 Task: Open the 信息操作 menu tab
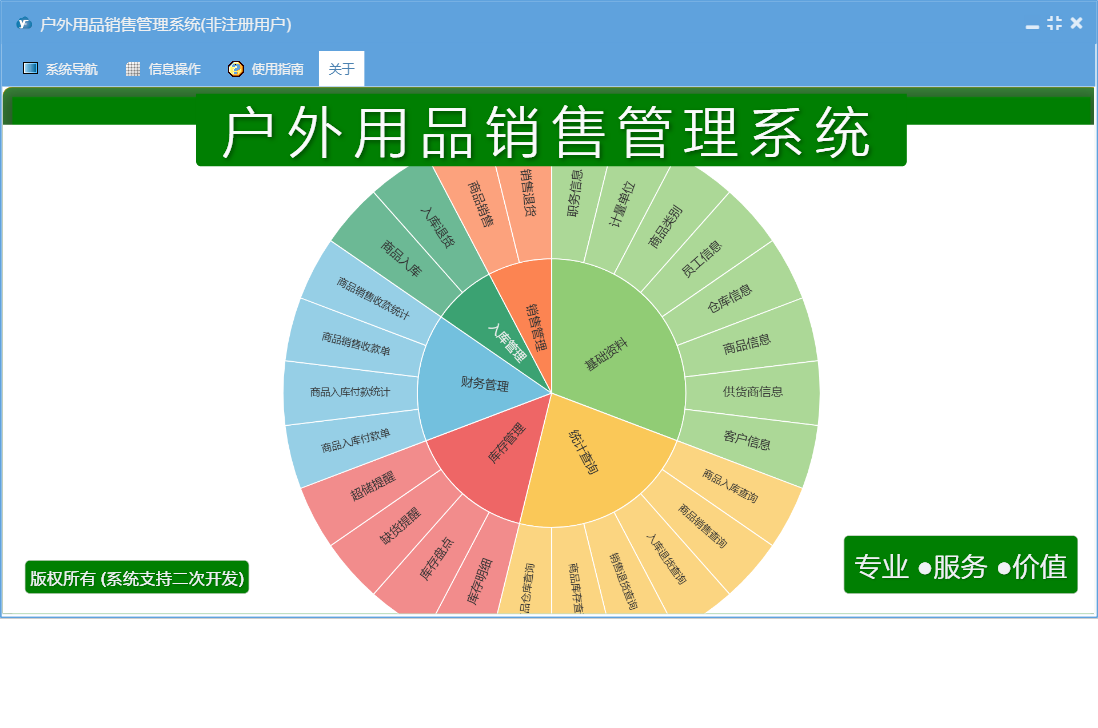pos(163,69)
